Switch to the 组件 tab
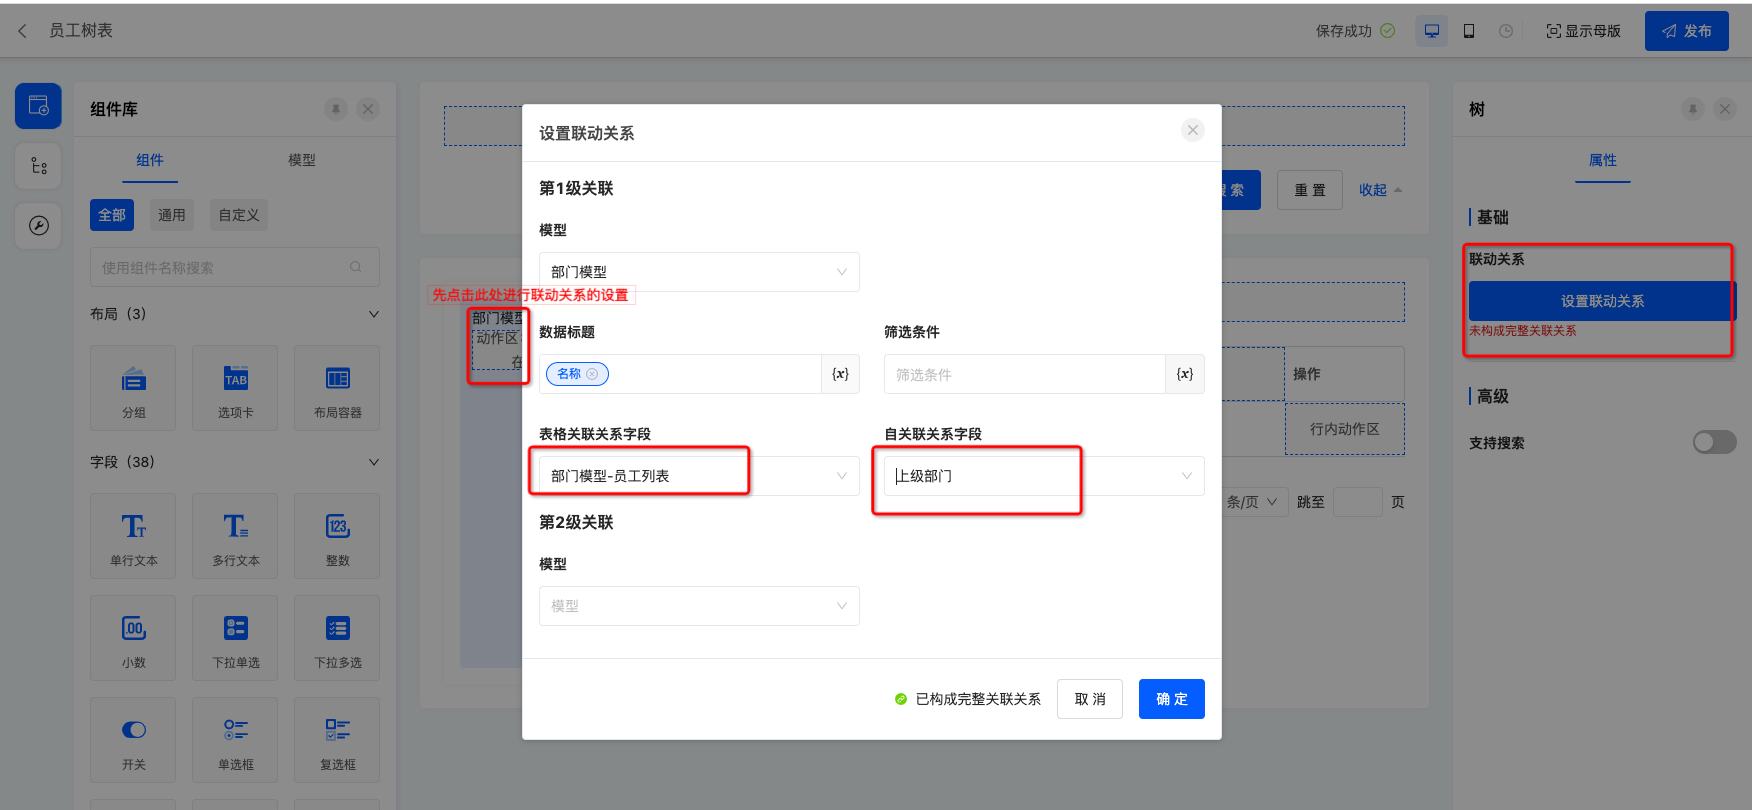Screen dimensions: 1752x810 [150, 160]
